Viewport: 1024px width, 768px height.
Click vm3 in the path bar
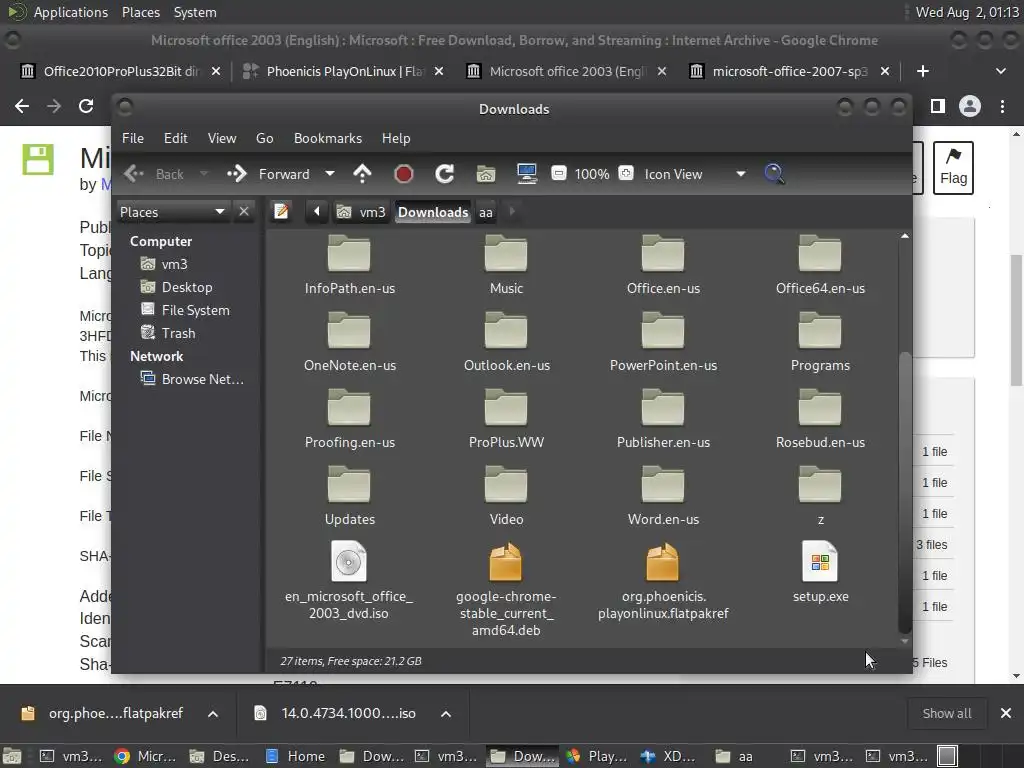point(361,212)
